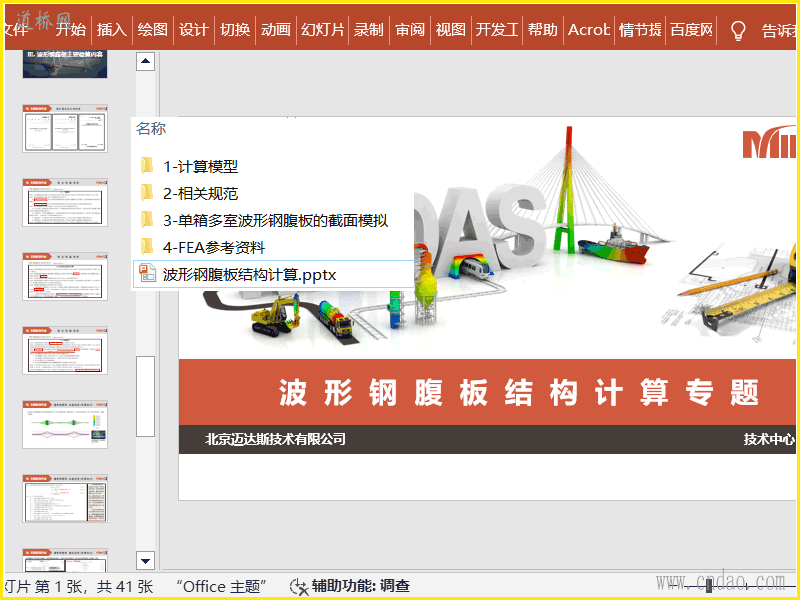Viewport: 800px width, 600px height.
Task: Open the 动画 ribbon tab
Action: (276, 30)
